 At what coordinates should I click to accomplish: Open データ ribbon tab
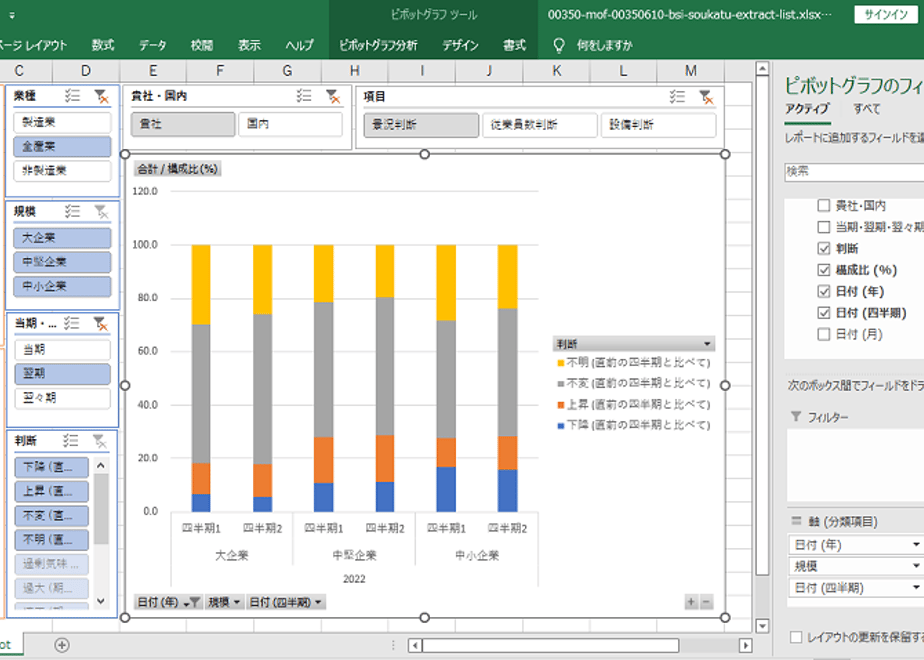pyautogui.click(x=153, y=45)
